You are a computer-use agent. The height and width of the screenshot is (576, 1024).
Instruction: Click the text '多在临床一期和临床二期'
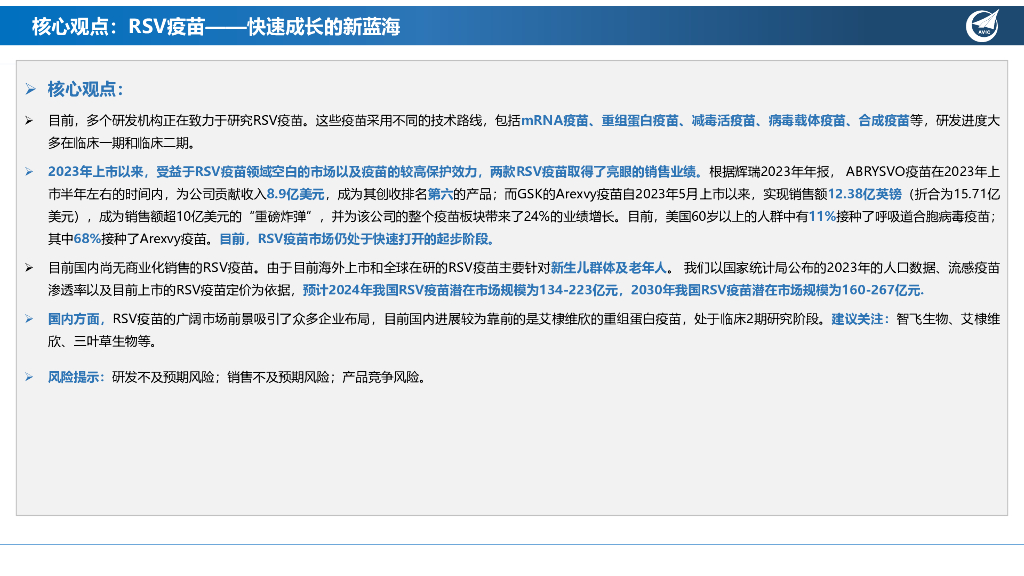(x=118, y=143)
